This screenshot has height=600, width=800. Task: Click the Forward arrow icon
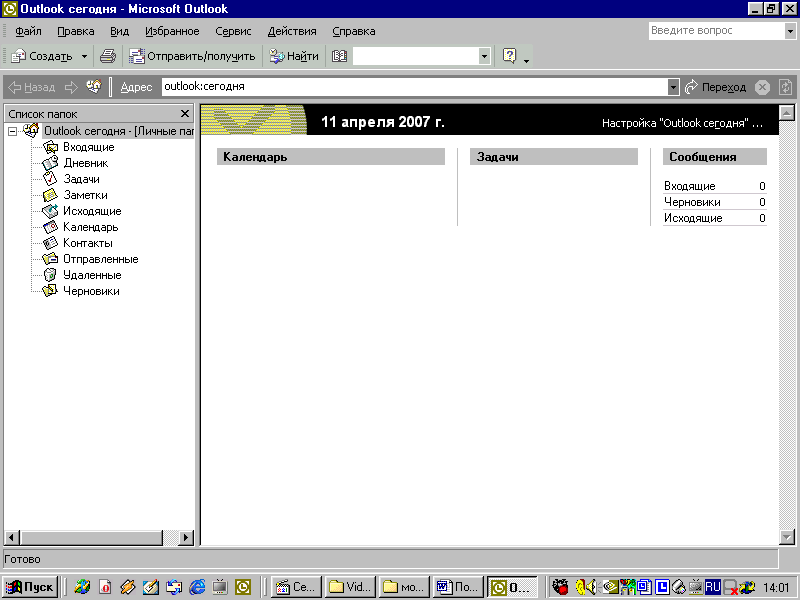pos(71,87)
